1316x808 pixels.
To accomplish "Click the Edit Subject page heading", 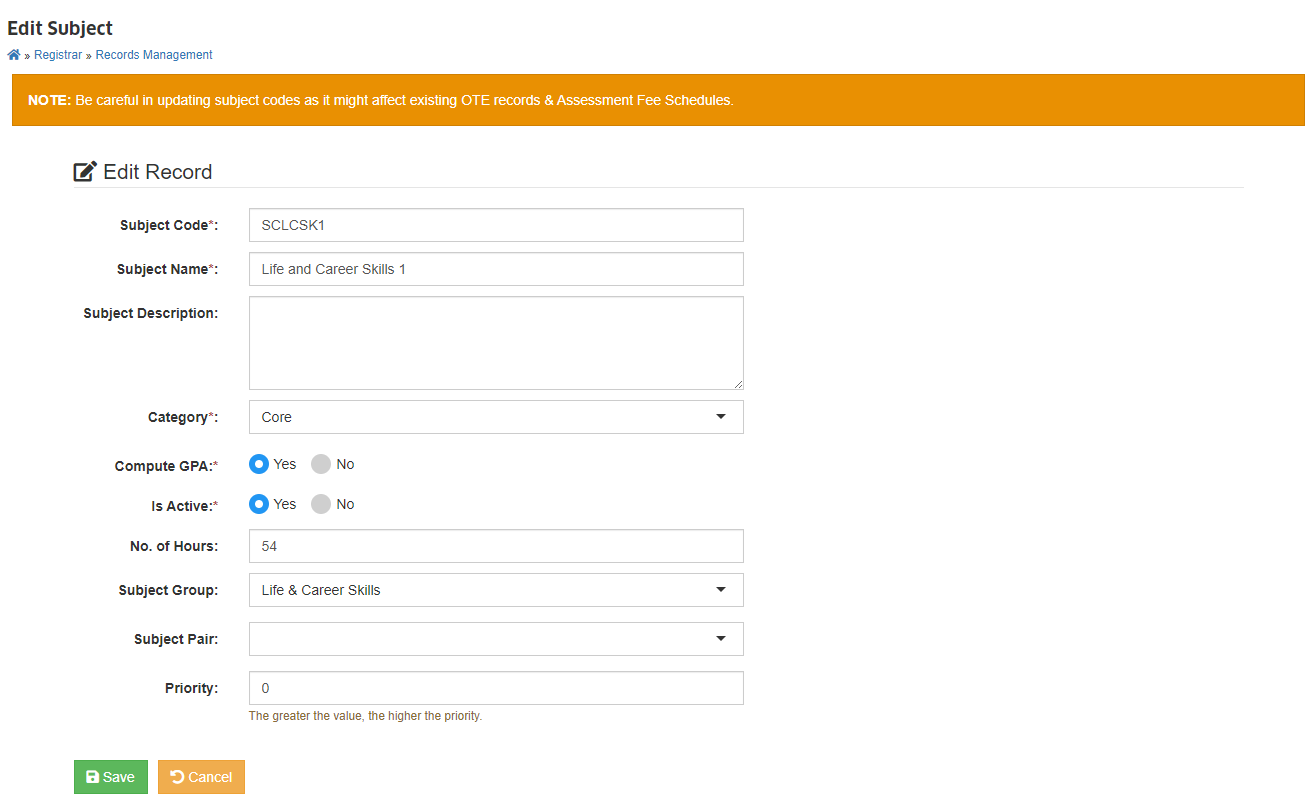I will coord(60,28).
